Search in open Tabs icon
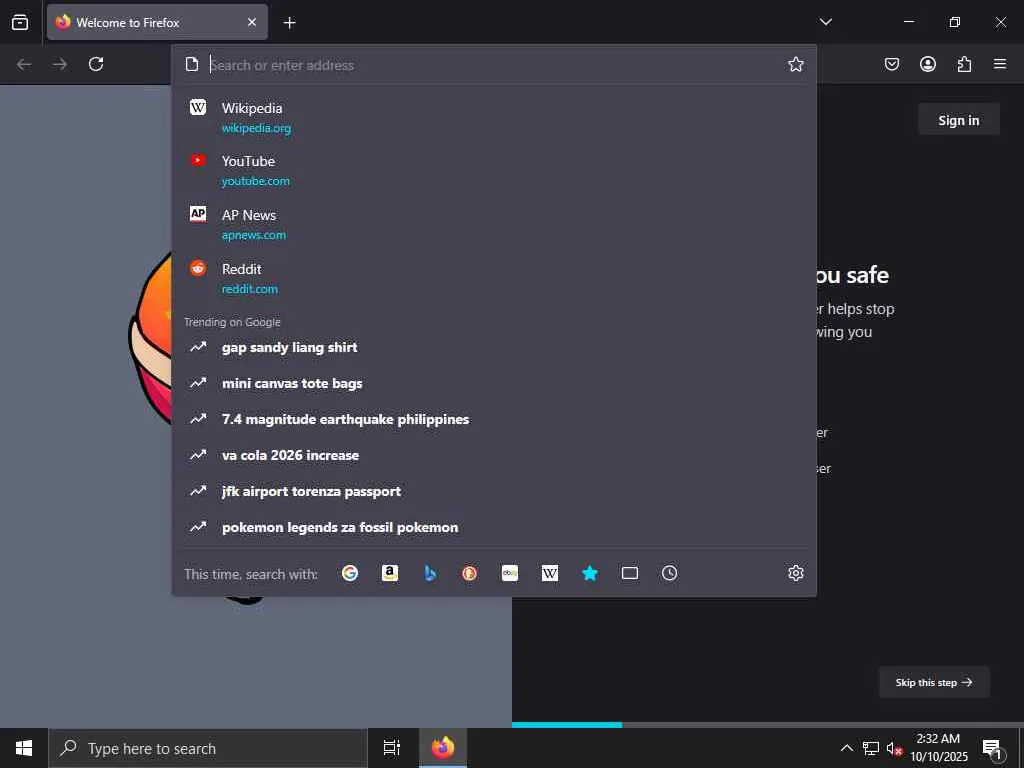 pos(630,573)
